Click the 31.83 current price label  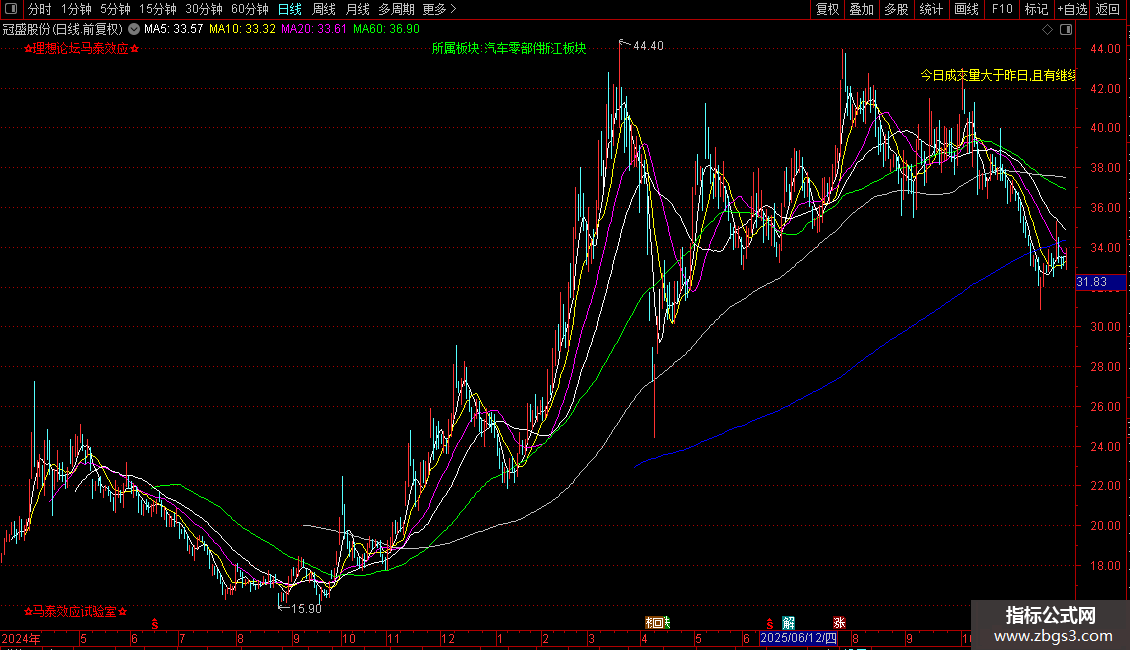point(1091,283)
